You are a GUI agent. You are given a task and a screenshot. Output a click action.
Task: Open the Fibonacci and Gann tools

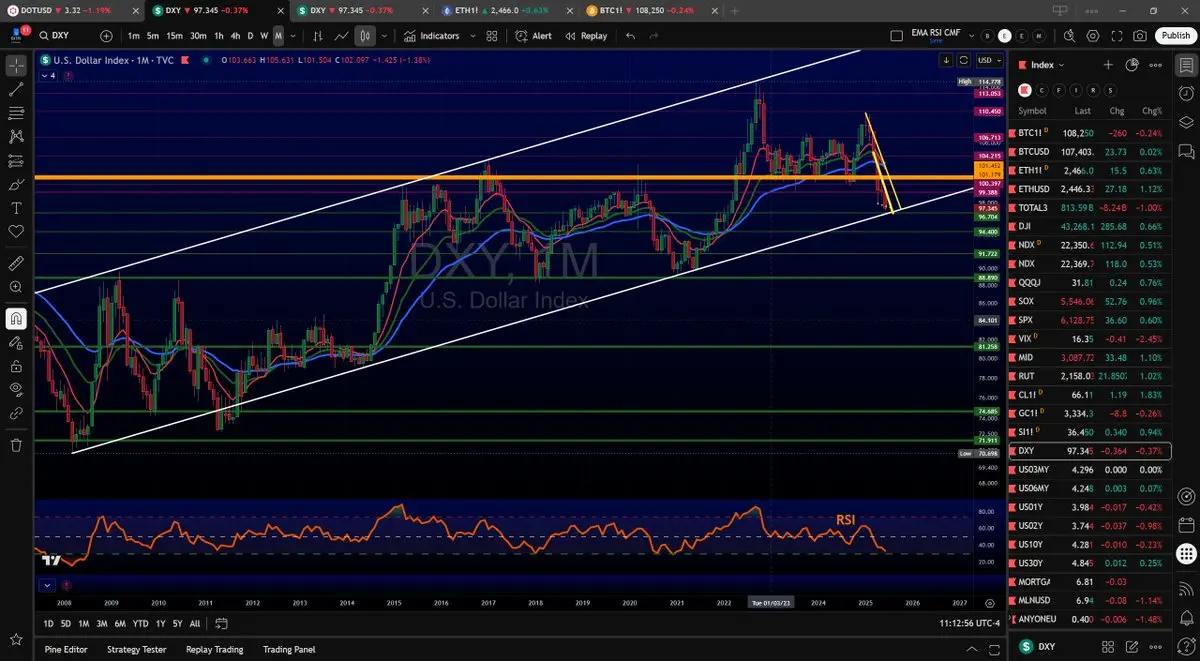coord(16,113)
